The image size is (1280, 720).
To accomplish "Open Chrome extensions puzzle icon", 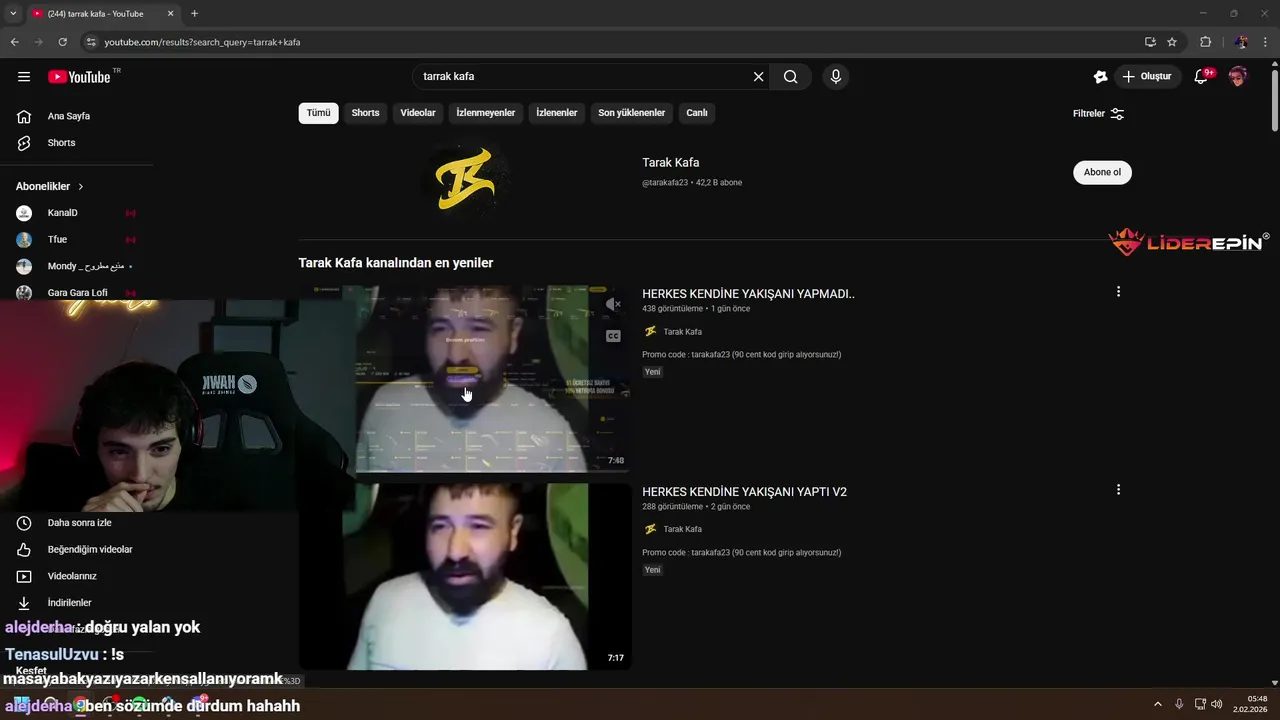I will click(1205, 42).
